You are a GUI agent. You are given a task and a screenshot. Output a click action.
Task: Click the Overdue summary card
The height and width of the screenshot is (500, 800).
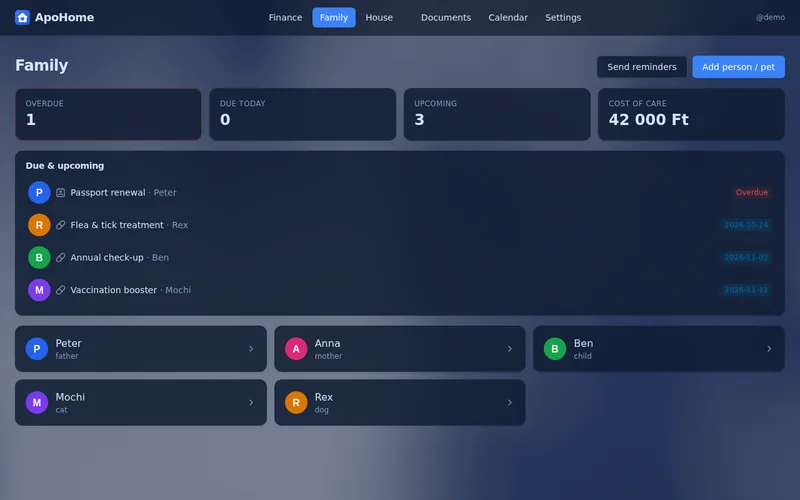[x=108, y=114]
